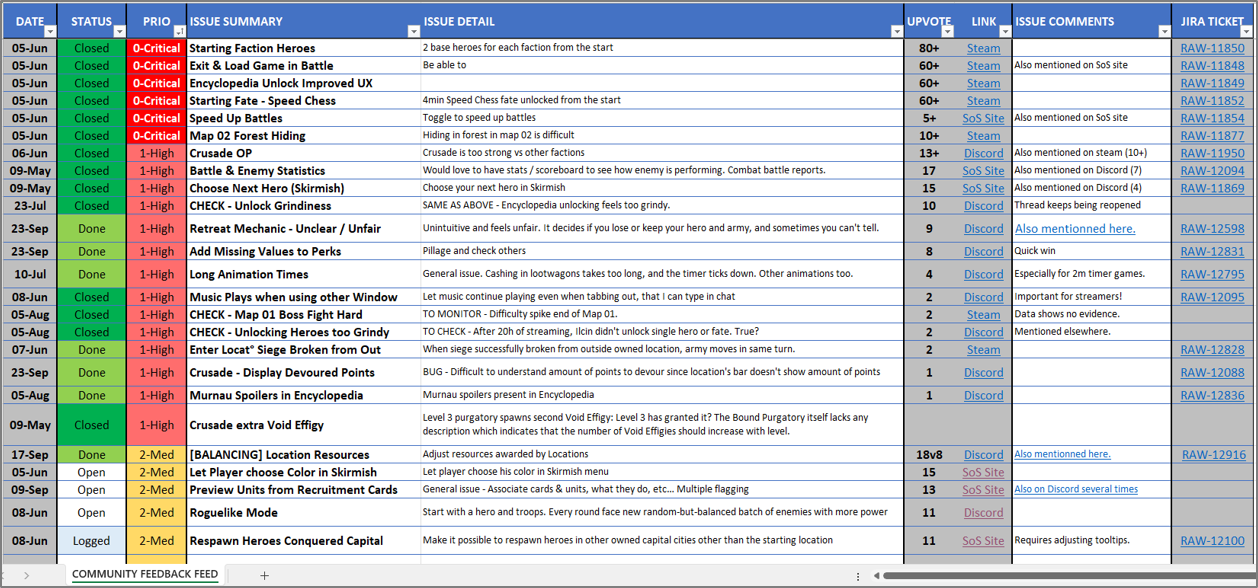Image resolution: width=1258 pixels, height=588 pixels.
Task: Open the DATE column filter dropdown
Action: click(50, 32)
